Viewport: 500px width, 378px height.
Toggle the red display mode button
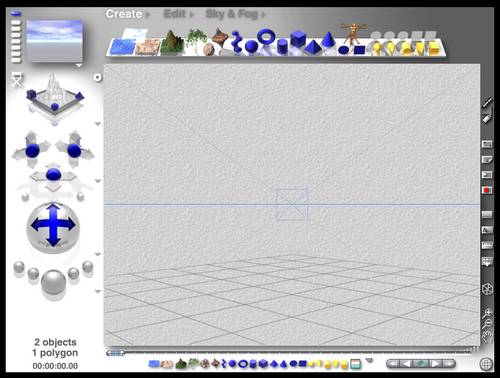pos(487,190)
